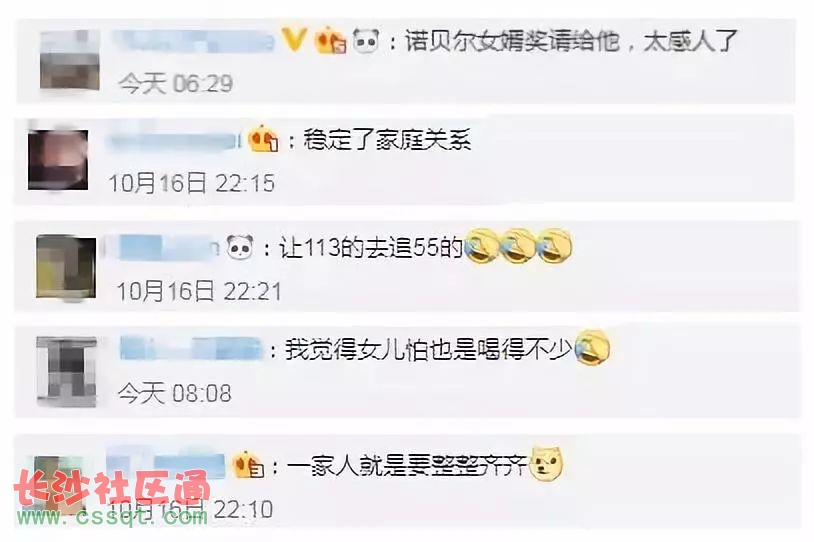The image size is (814, 542).
Task: Open avatar of first commenter
Action: pos(70,60)
